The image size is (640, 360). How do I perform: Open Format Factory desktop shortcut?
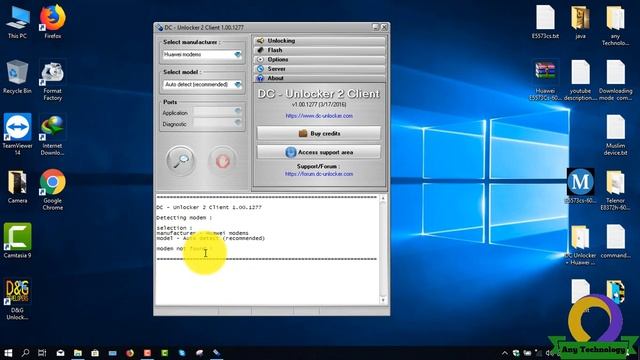click(x=53, y=80)
